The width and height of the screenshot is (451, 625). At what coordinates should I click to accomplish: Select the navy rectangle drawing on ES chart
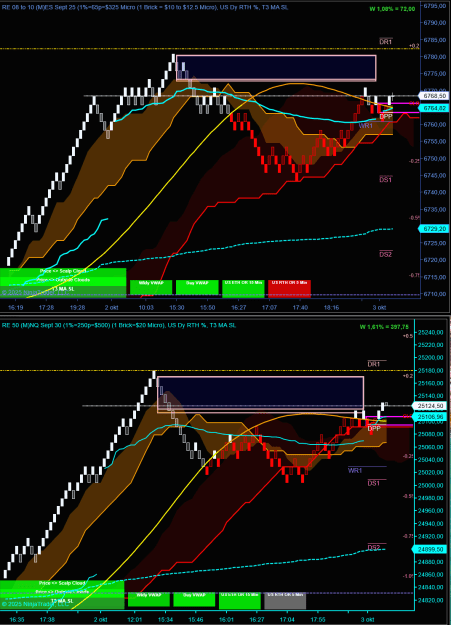pyautogui.click(x=276, y=68)
